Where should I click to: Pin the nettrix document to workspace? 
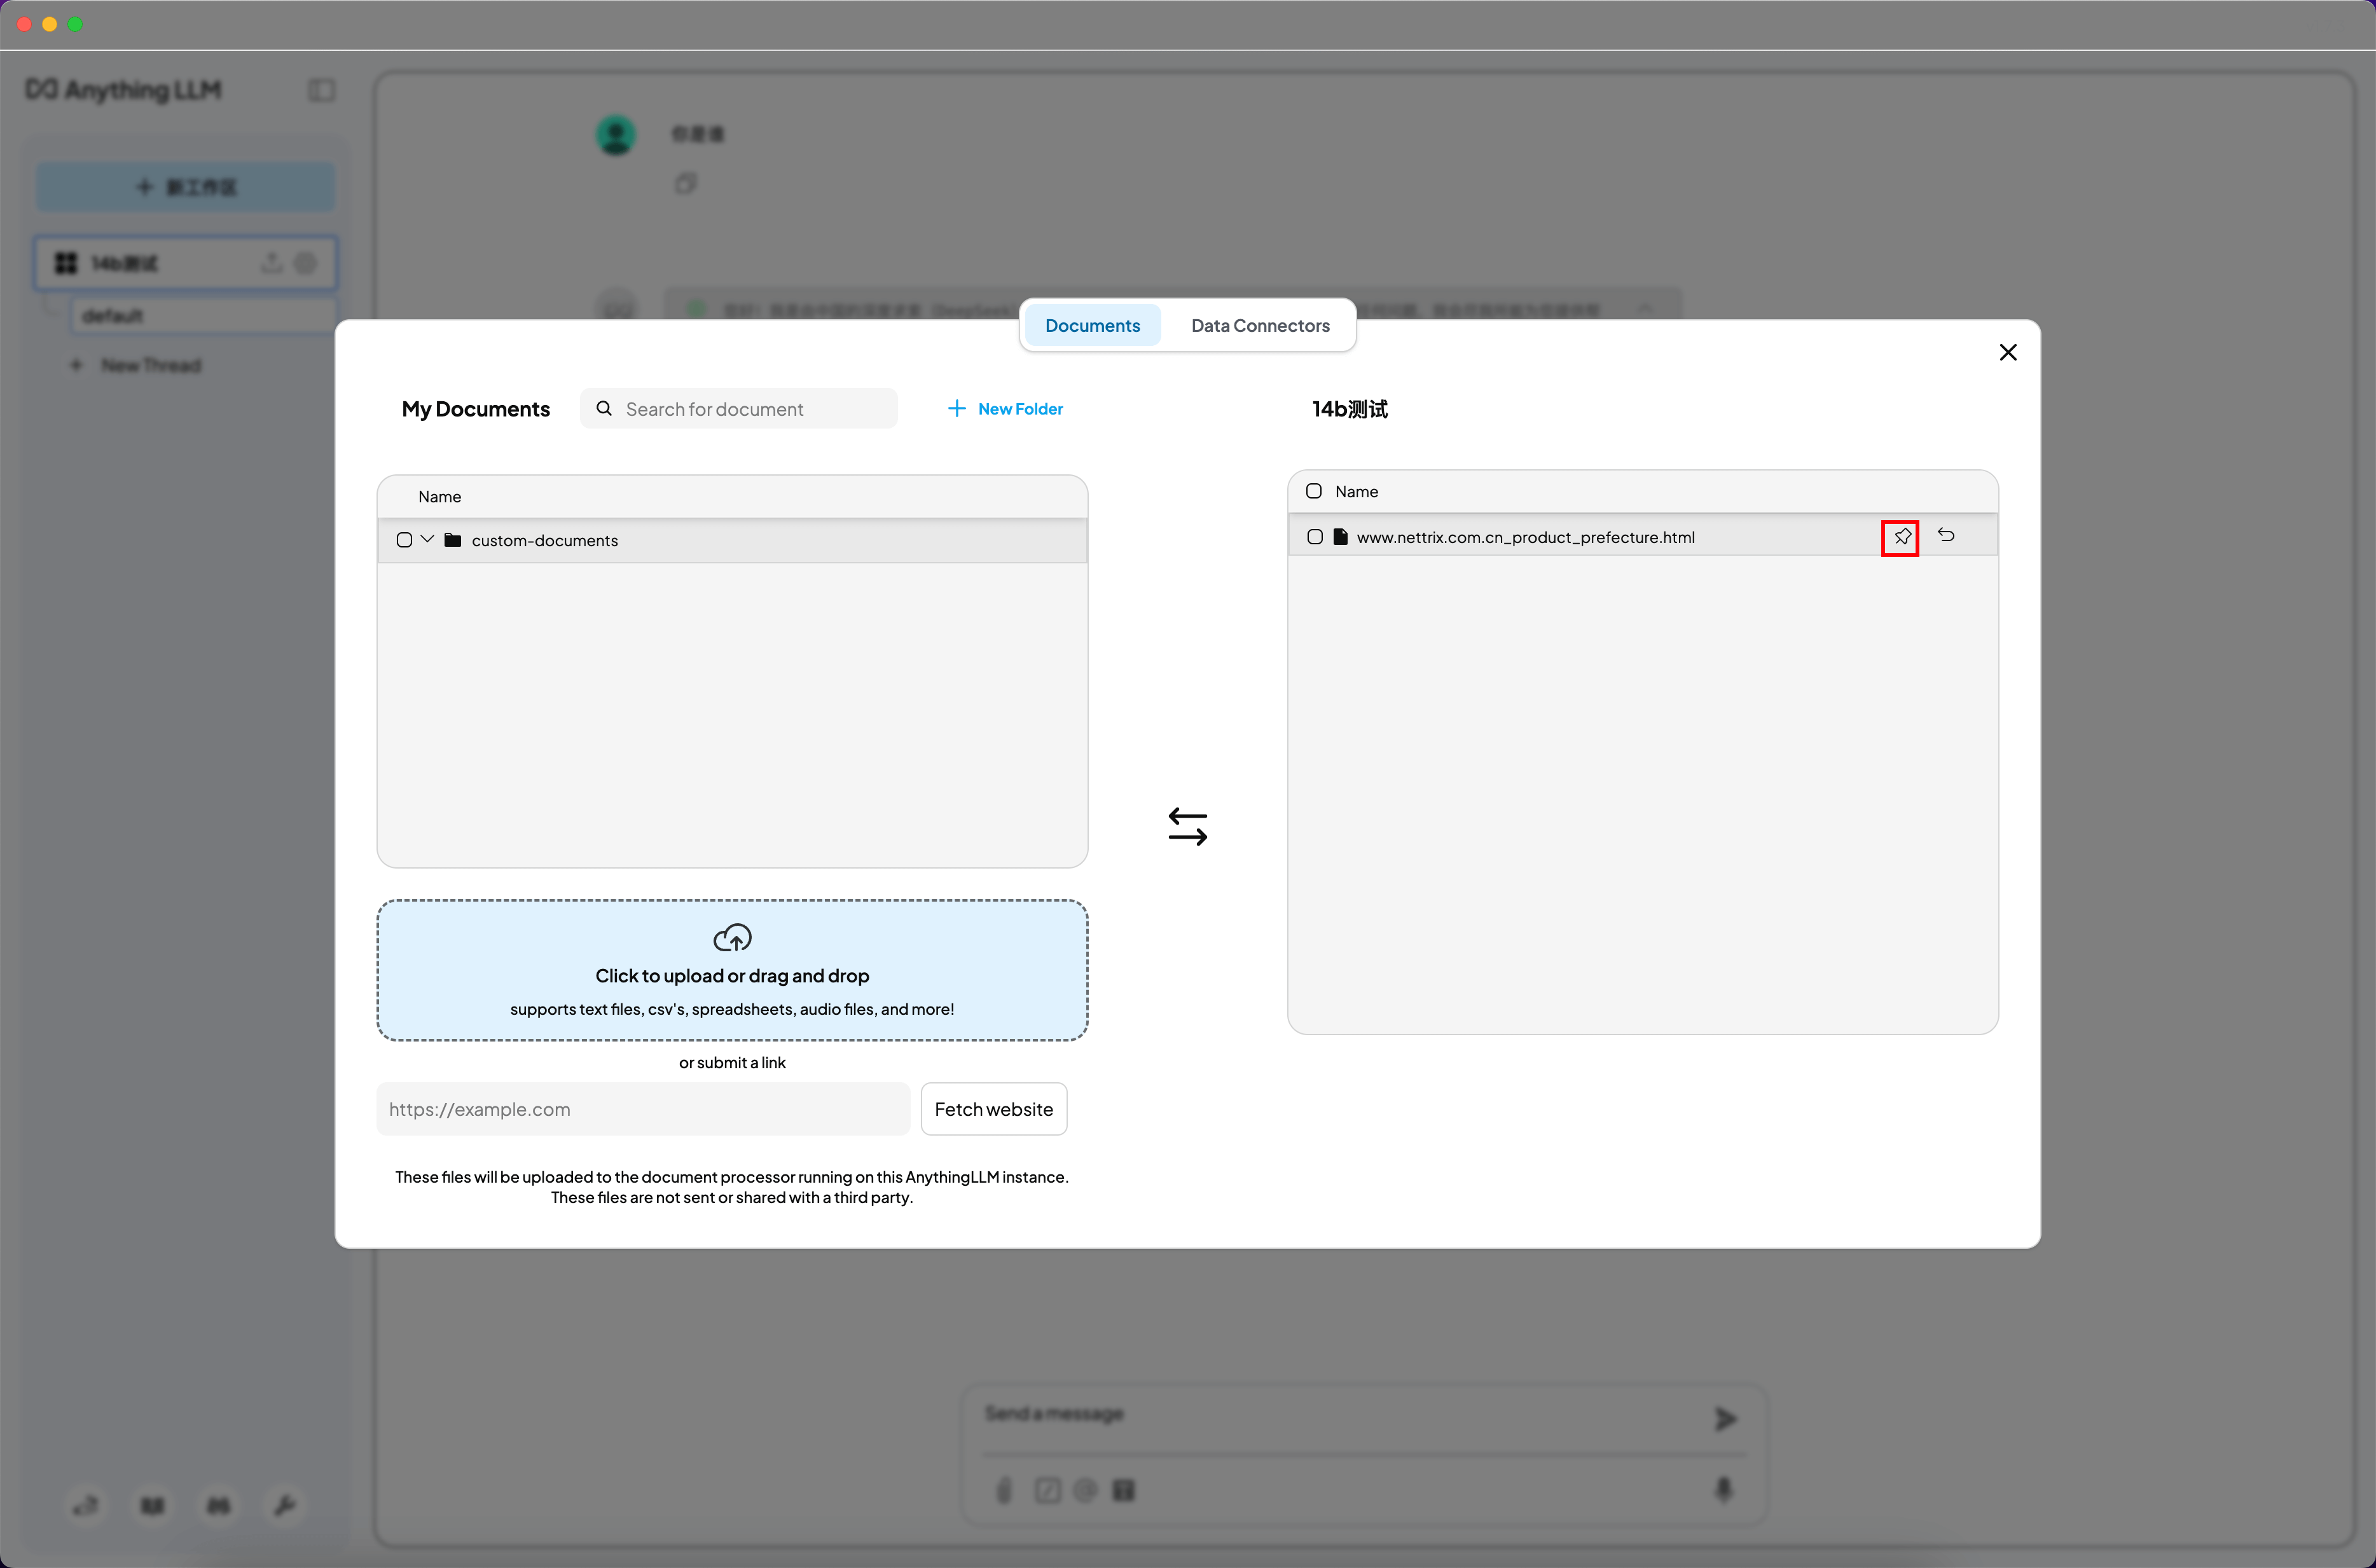pos(1901,538)
